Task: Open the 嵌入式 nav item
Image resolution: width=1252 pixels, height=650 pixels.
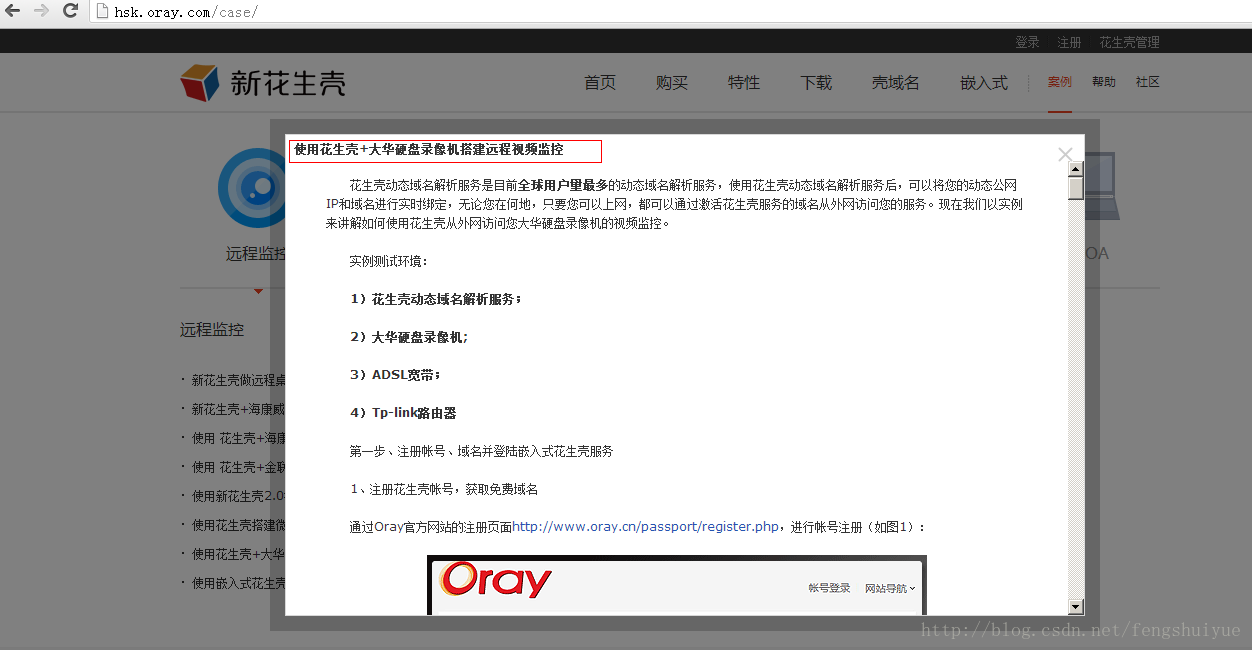Action: [x=984, y=83]
